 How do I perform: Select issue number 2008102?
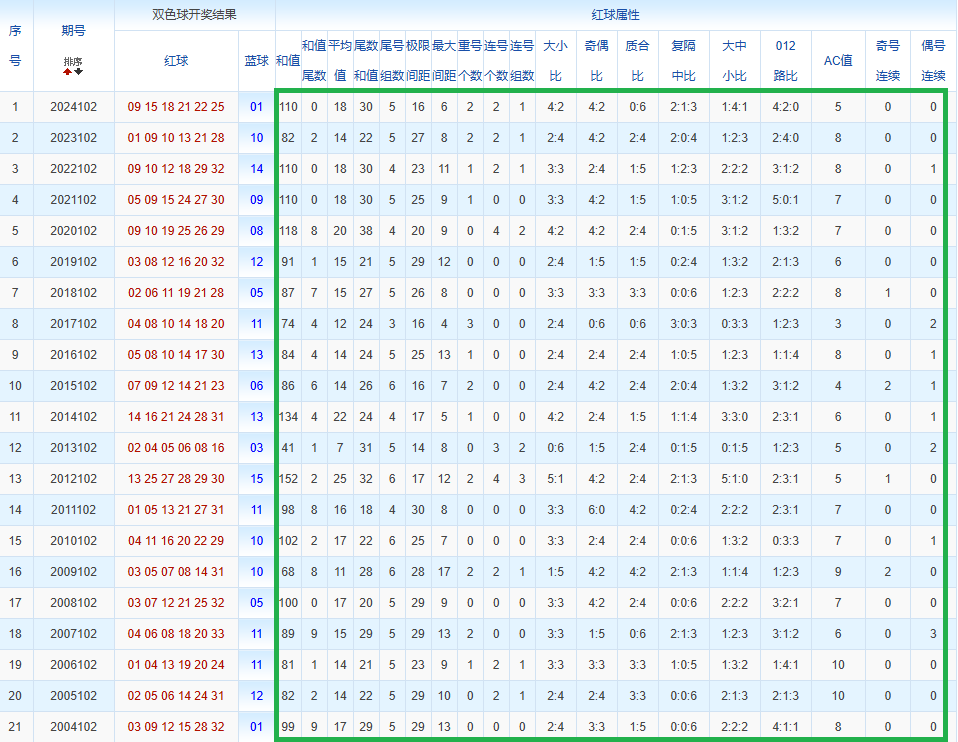[73, 603]
